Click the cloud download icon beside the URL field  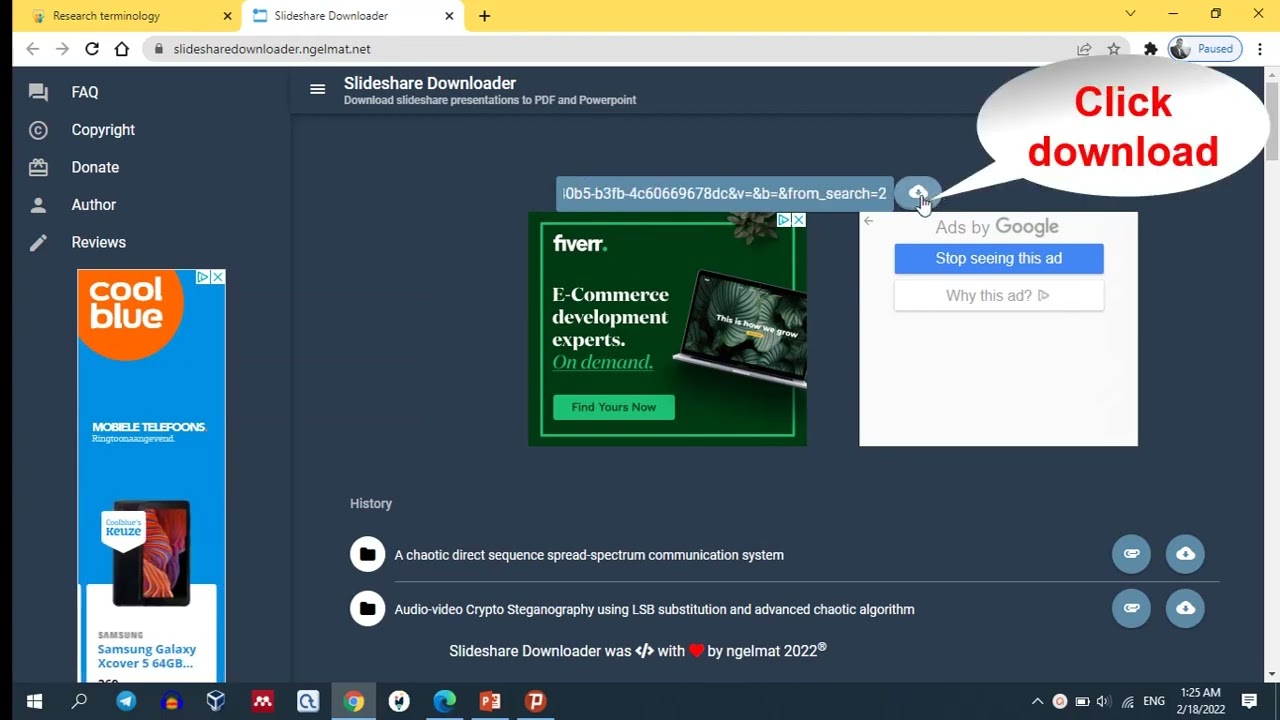(x=918, y=193)
